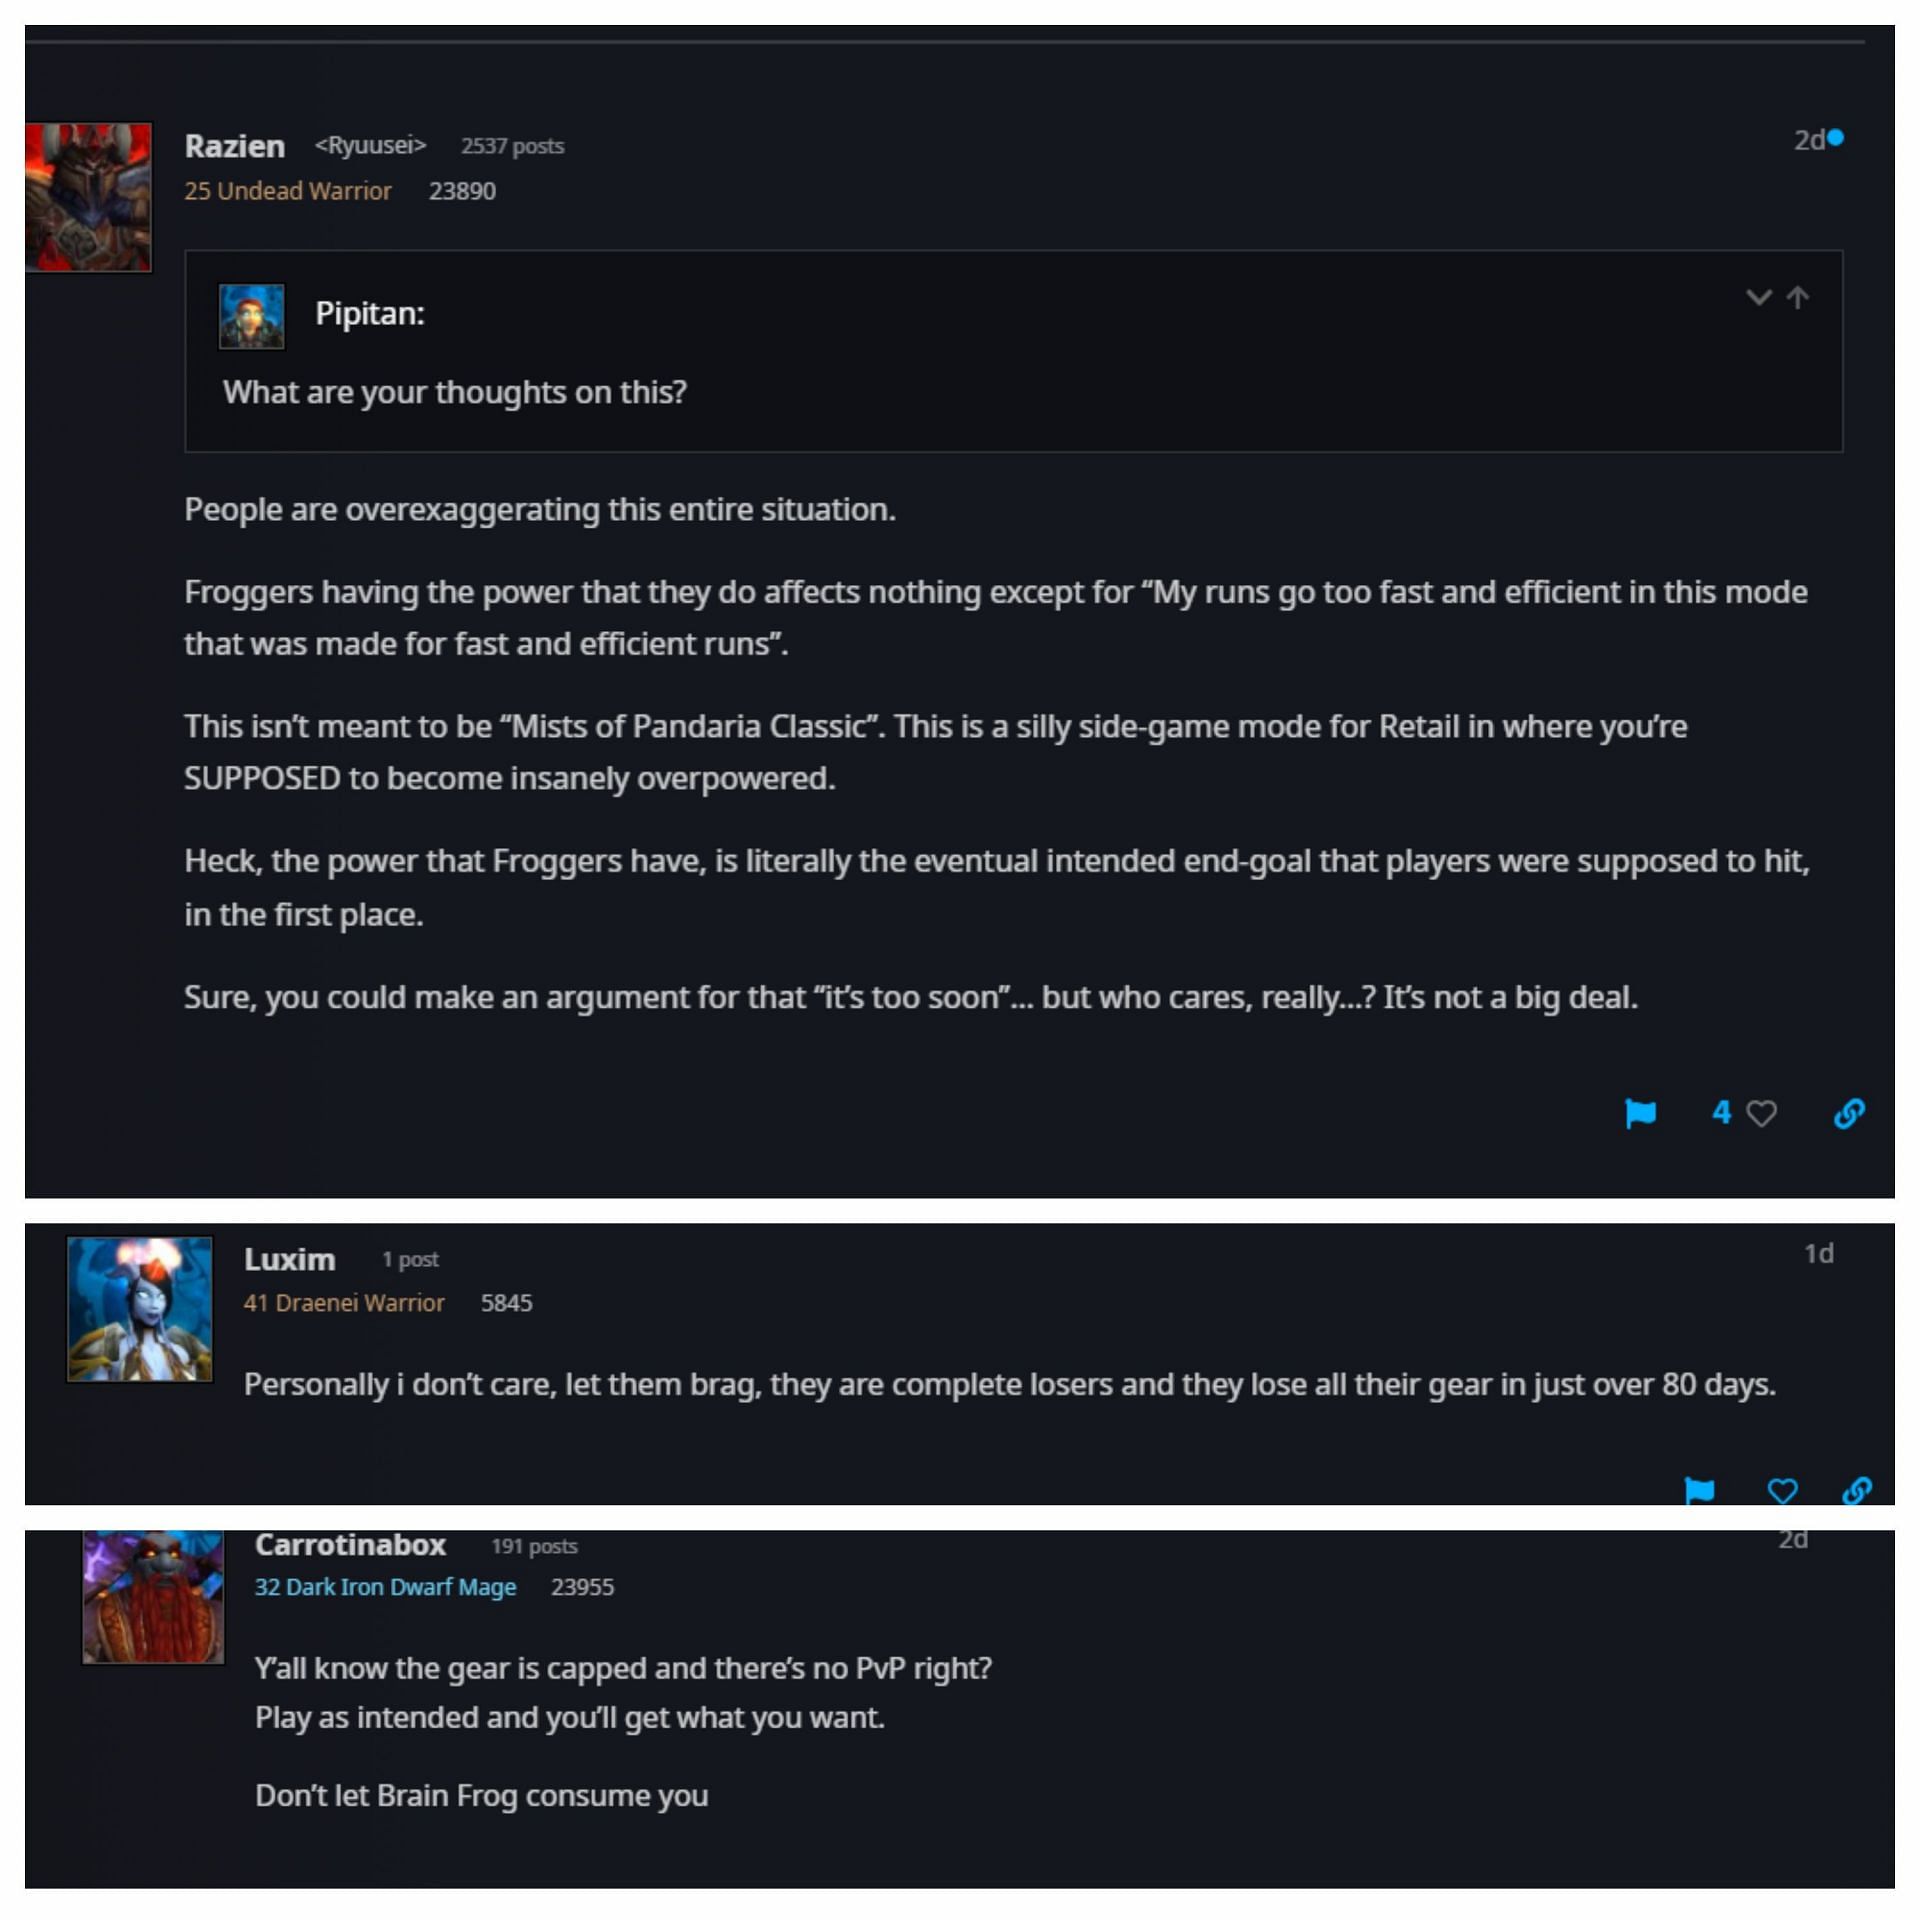1920x1920 pixels.
Task: Expand the quoted Pipitan post
Action: click(x=1758, y=297)
